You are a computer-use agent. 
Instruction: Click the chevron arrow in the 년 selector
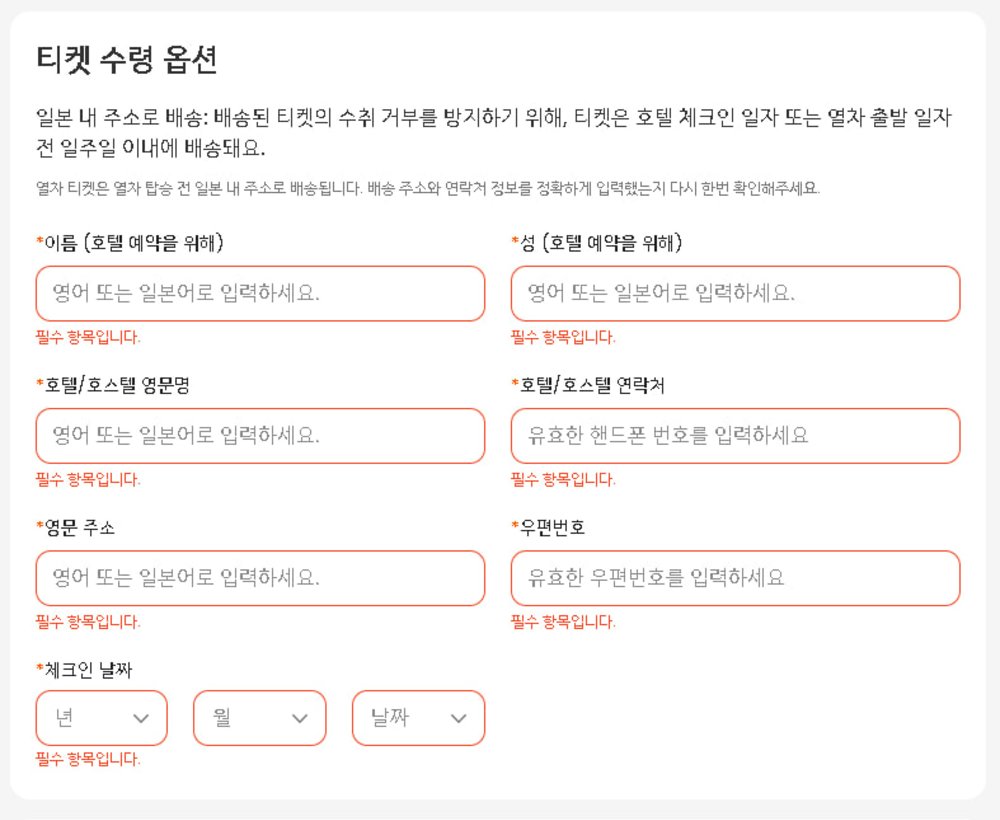141,718
